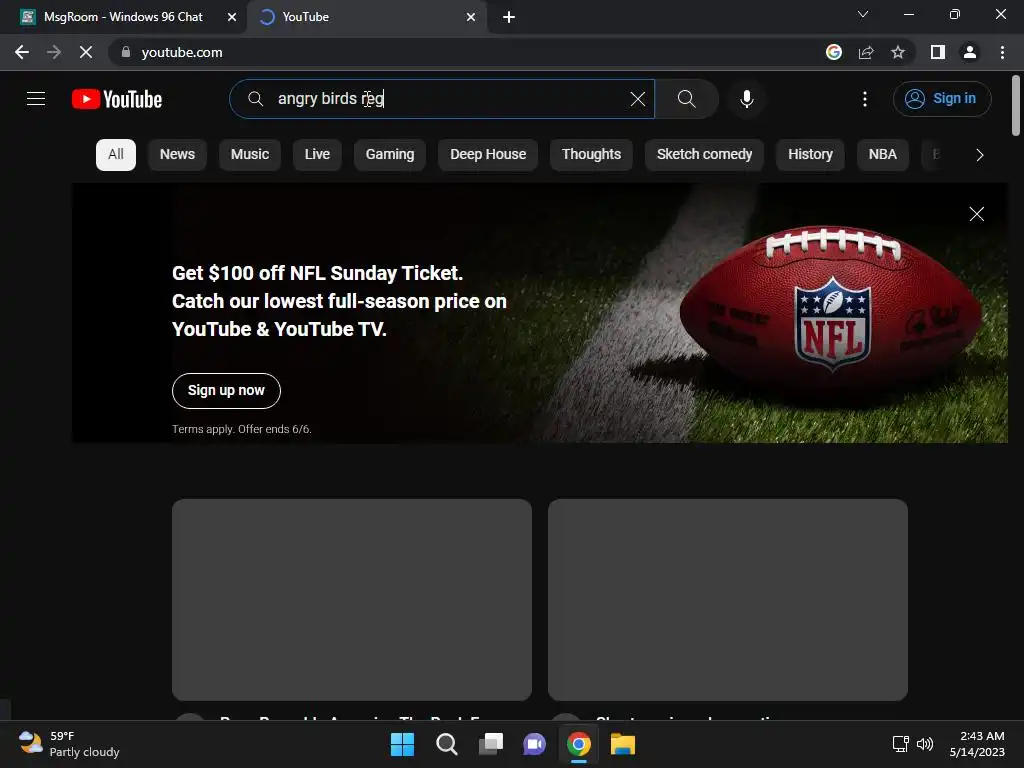Submit search with magnifier button
The height and width of the screenshot is (768, 1024).
tap(686, 99)
